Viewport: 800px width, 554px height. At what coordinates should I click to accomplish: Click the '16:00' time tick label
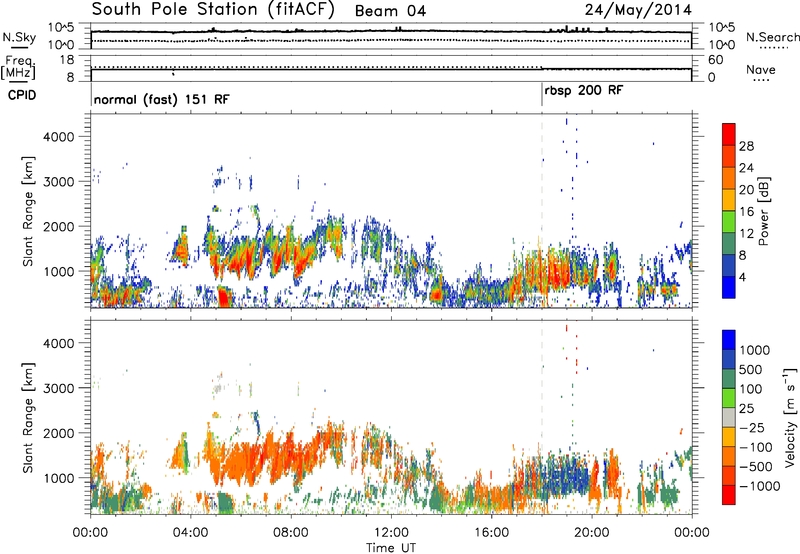[x=491, y=533]
